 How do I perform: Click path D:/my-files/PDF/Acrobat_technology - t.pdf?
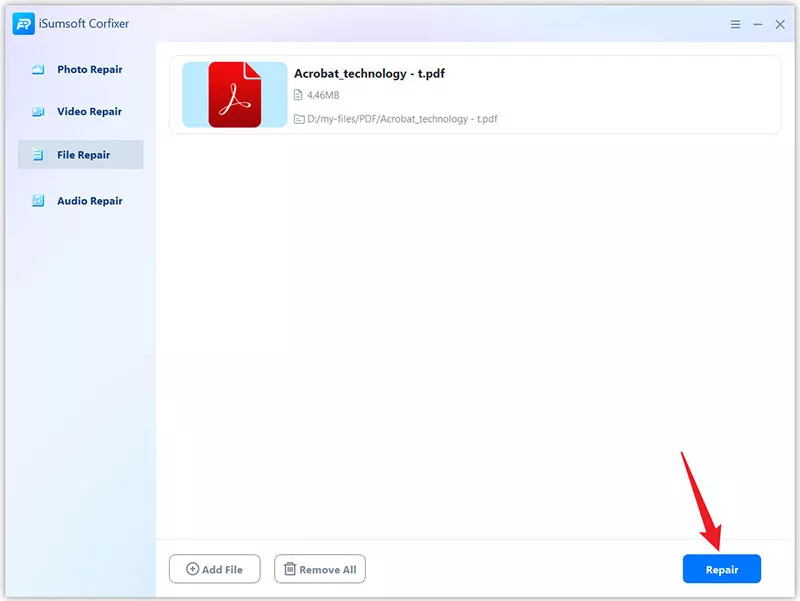point(402,119)
